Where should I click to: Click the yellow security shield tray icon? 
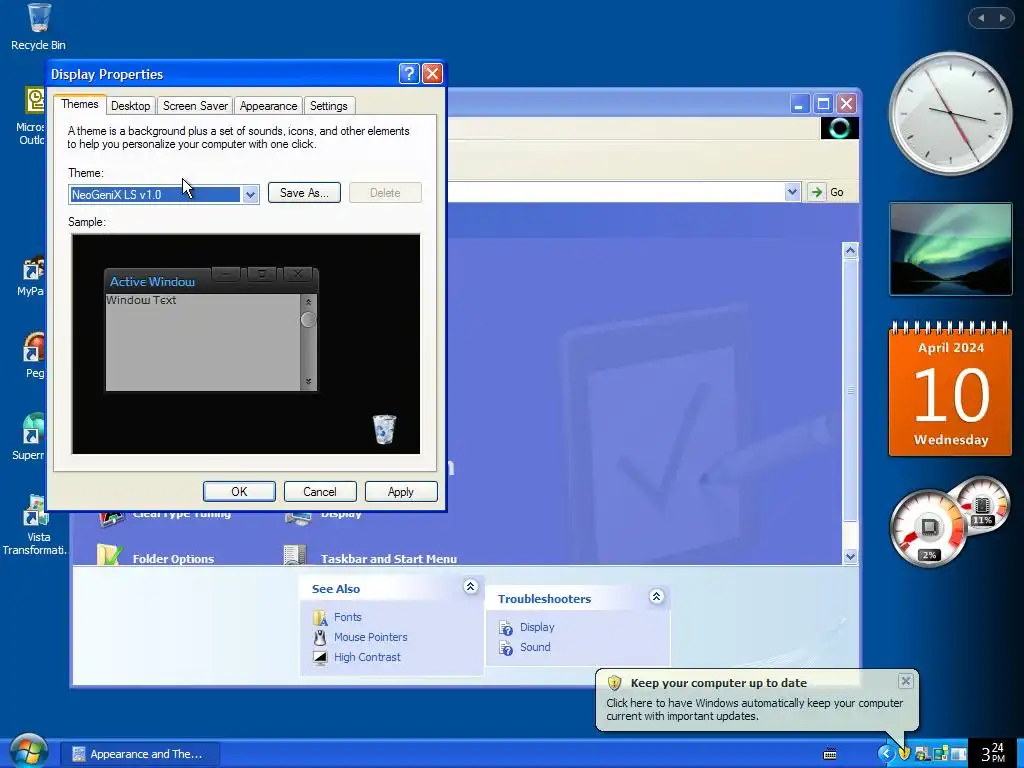[904, 754]
